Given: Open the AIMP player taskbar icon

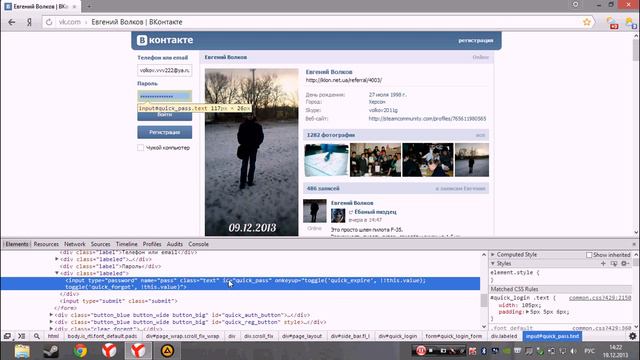Looking at the screenshot, I should point(167,351).
